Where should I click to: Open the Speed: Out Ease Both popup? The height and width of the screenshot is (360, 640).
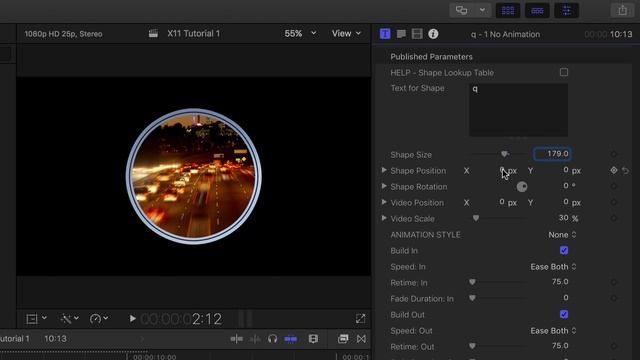point(553,331)
